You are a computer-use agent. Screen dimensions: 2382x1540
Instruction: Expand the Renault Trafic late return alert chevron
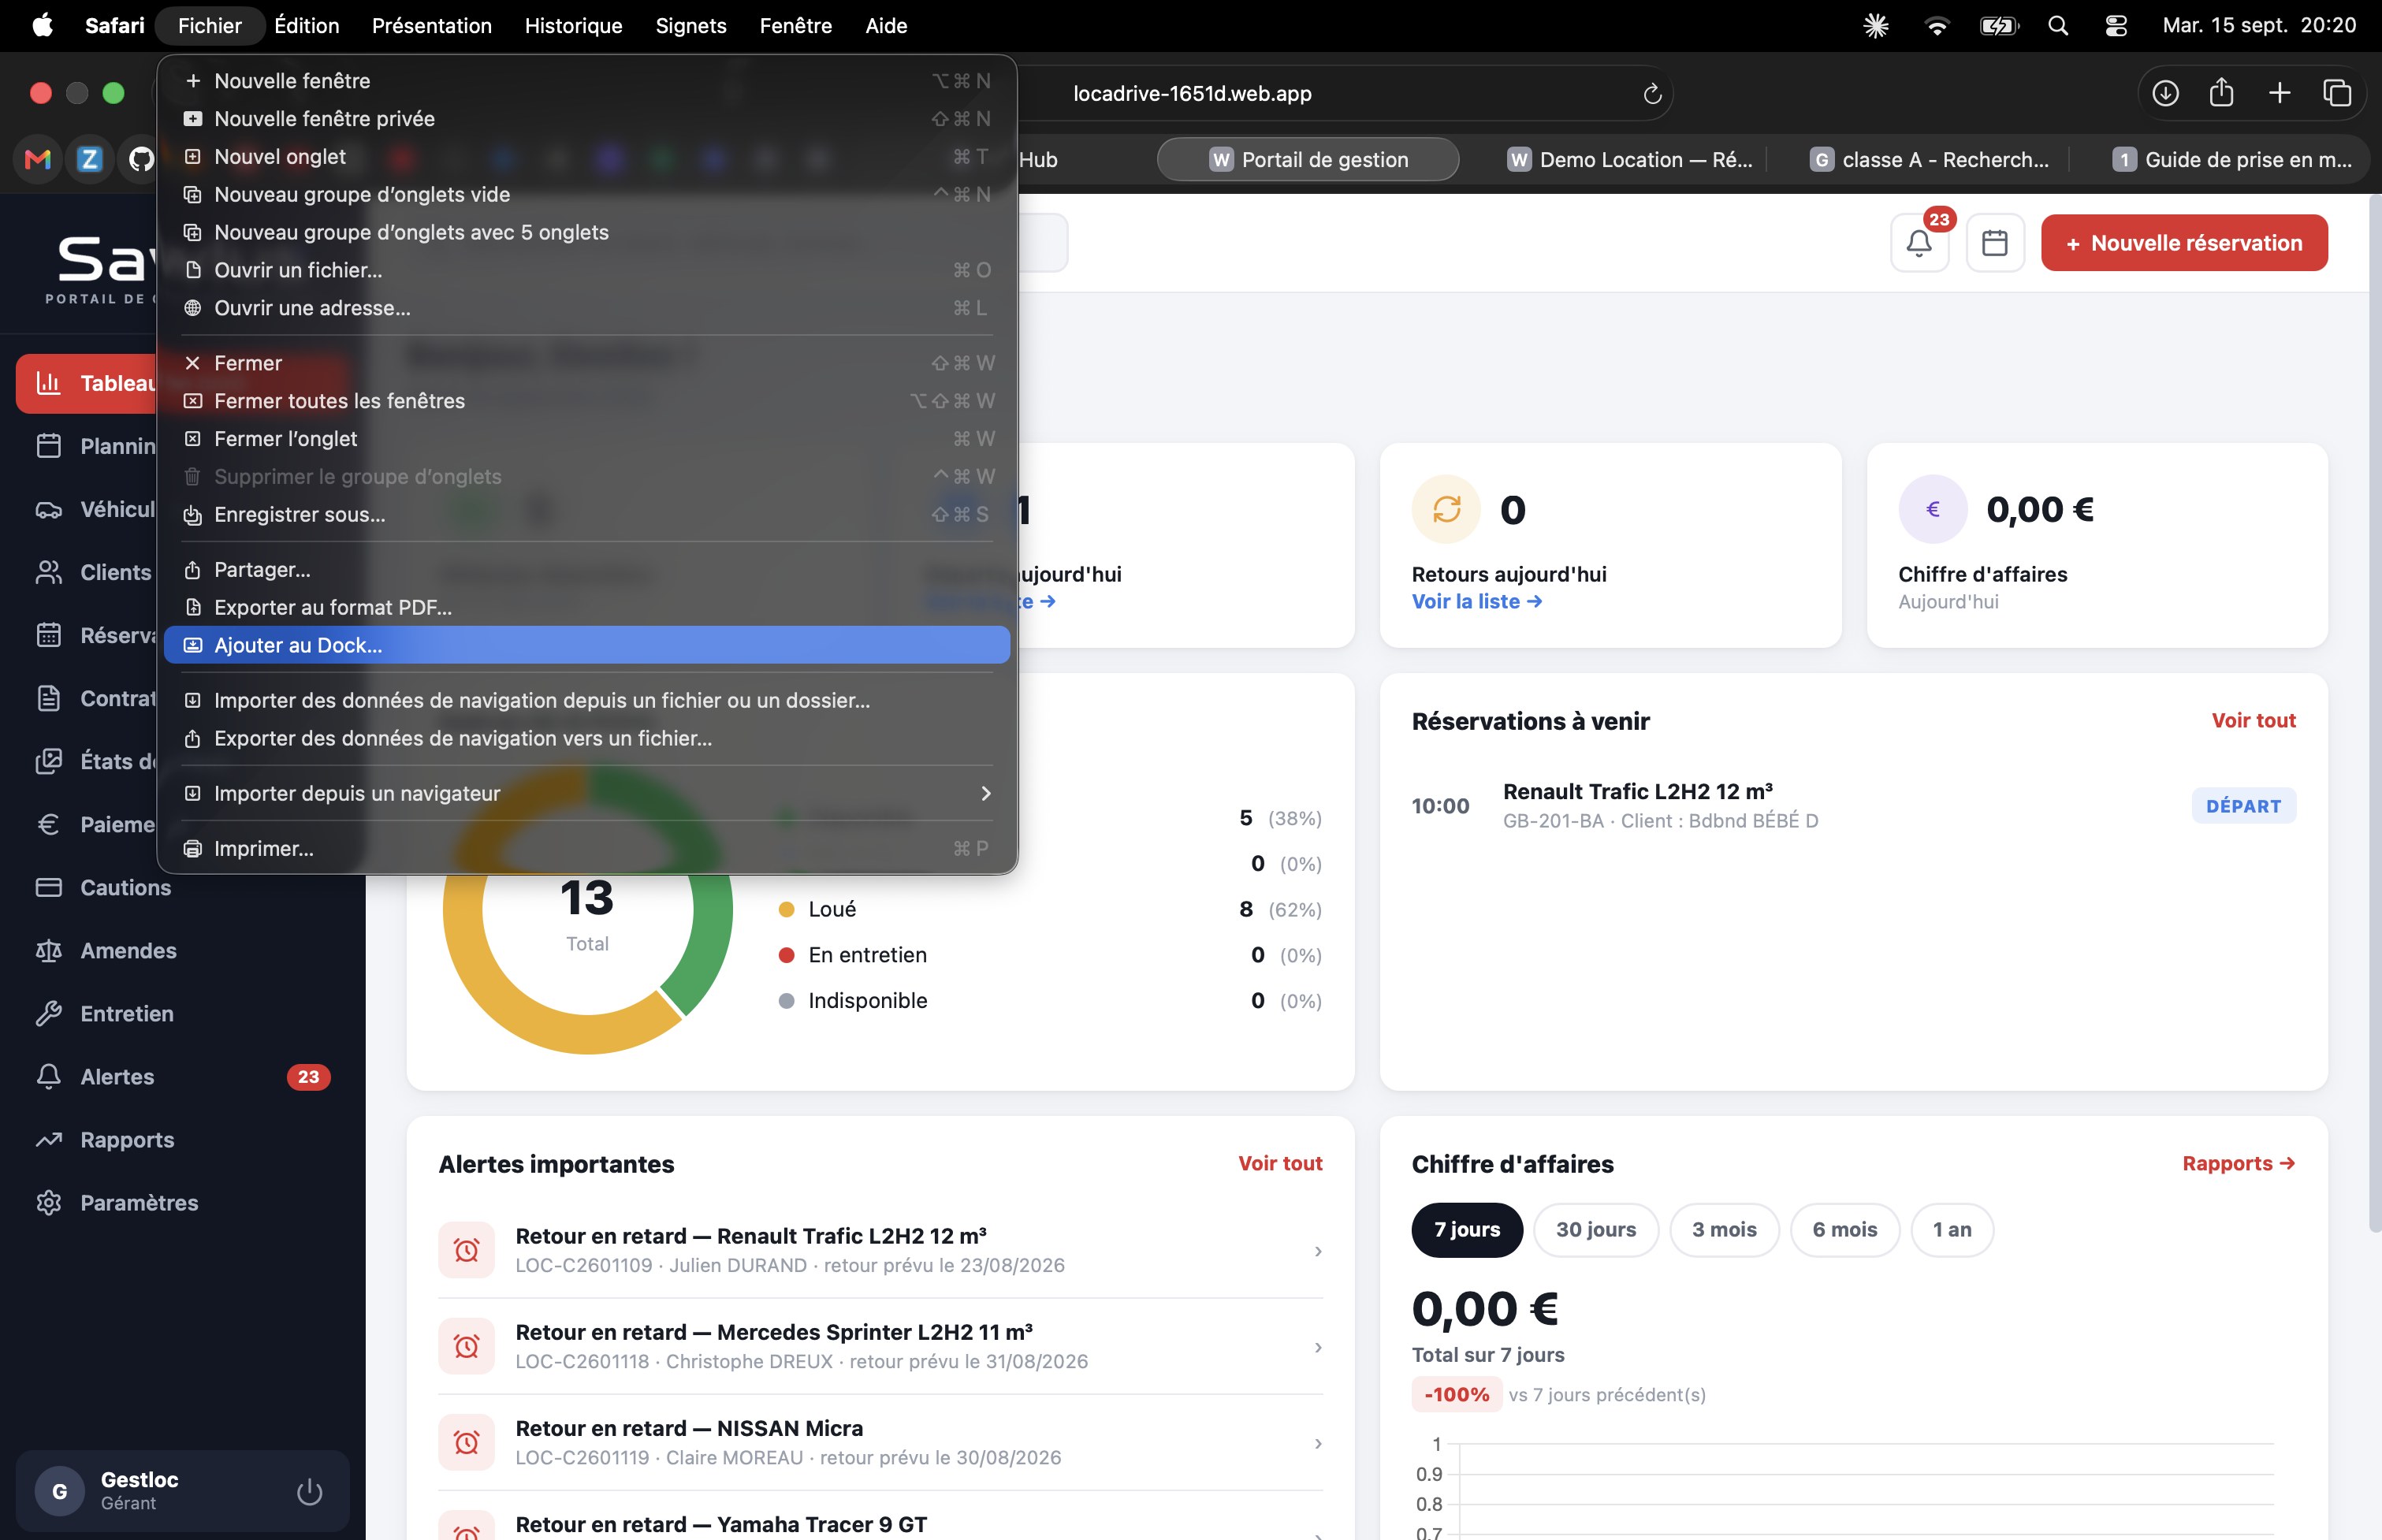tap(1318, 1251)
